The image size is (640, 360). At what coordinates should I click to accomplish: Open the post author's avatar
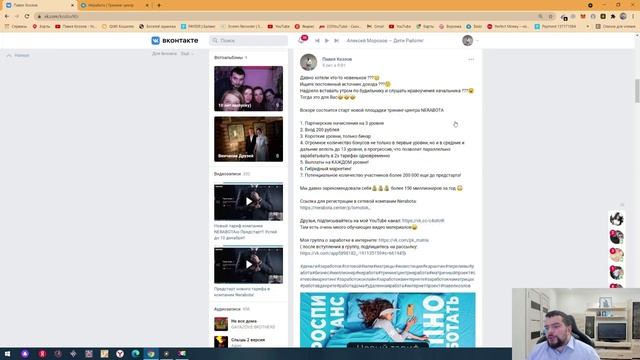click(x=309, y=62)
